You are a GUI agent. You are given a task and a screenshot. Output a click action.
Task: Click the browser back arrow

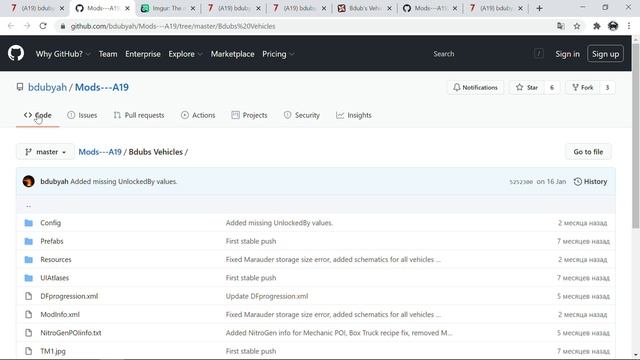pos(11,26)
